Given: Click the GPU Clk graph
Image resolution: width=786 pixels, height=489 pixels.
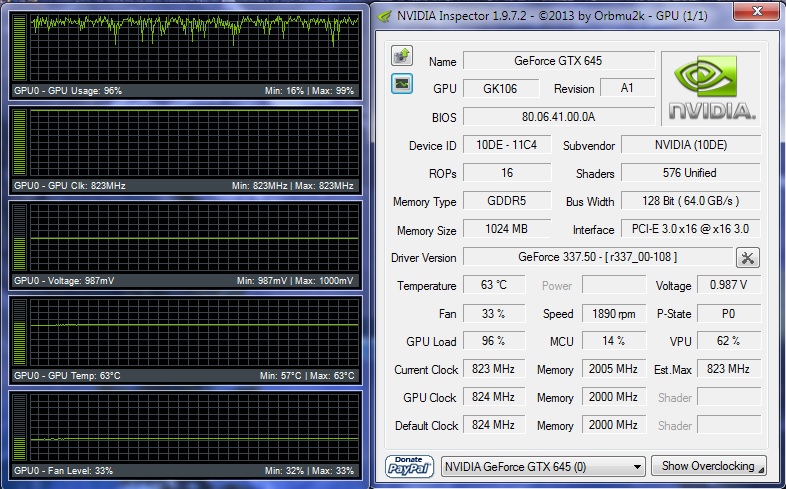Looking at the screenshot, I should tap(194, 142).
